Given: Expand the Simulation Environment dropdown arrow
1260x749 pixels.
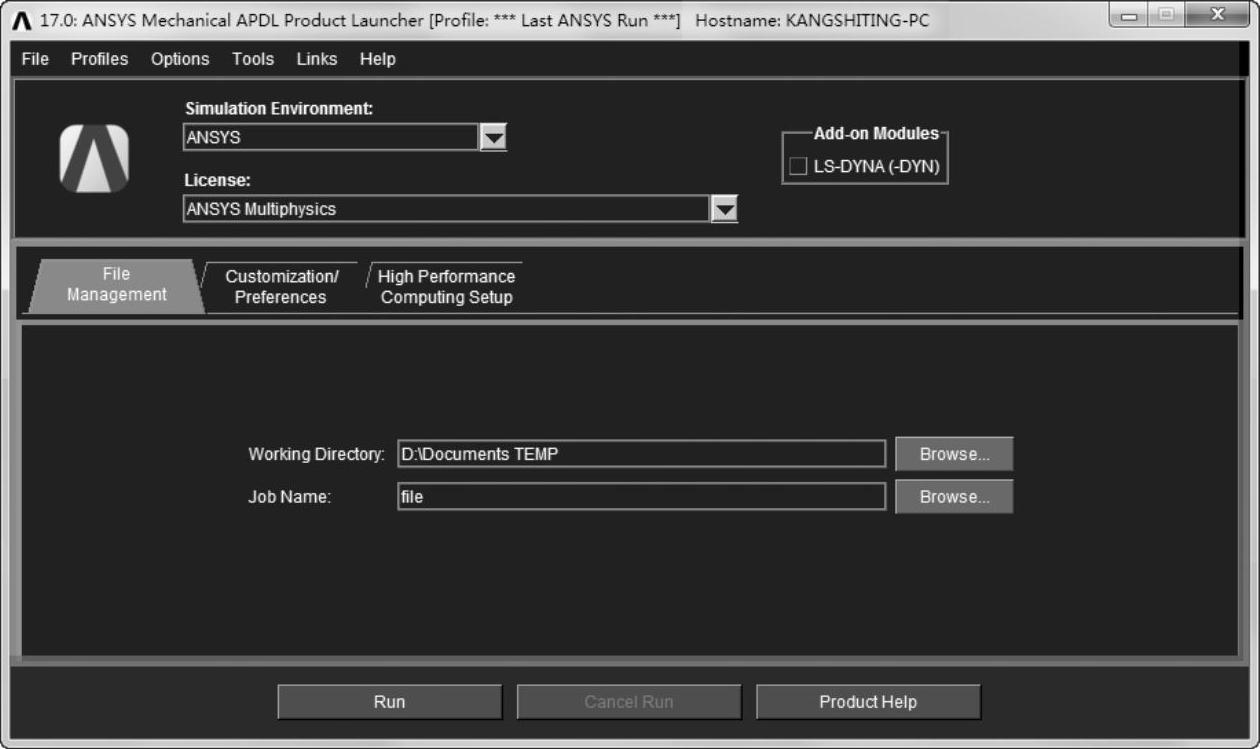Looking at the screenshot, I should click(x=493, y=138).
